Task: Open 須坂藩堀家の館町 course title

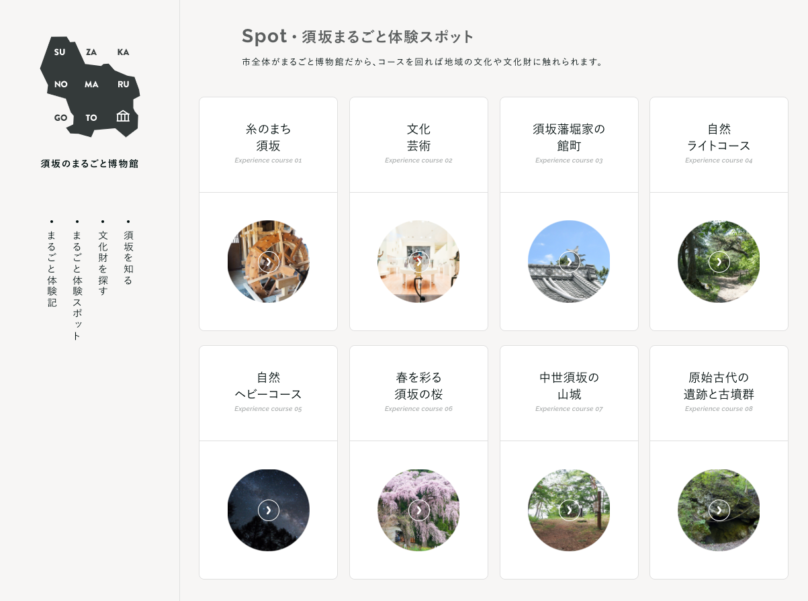Action: coord(569,137)
